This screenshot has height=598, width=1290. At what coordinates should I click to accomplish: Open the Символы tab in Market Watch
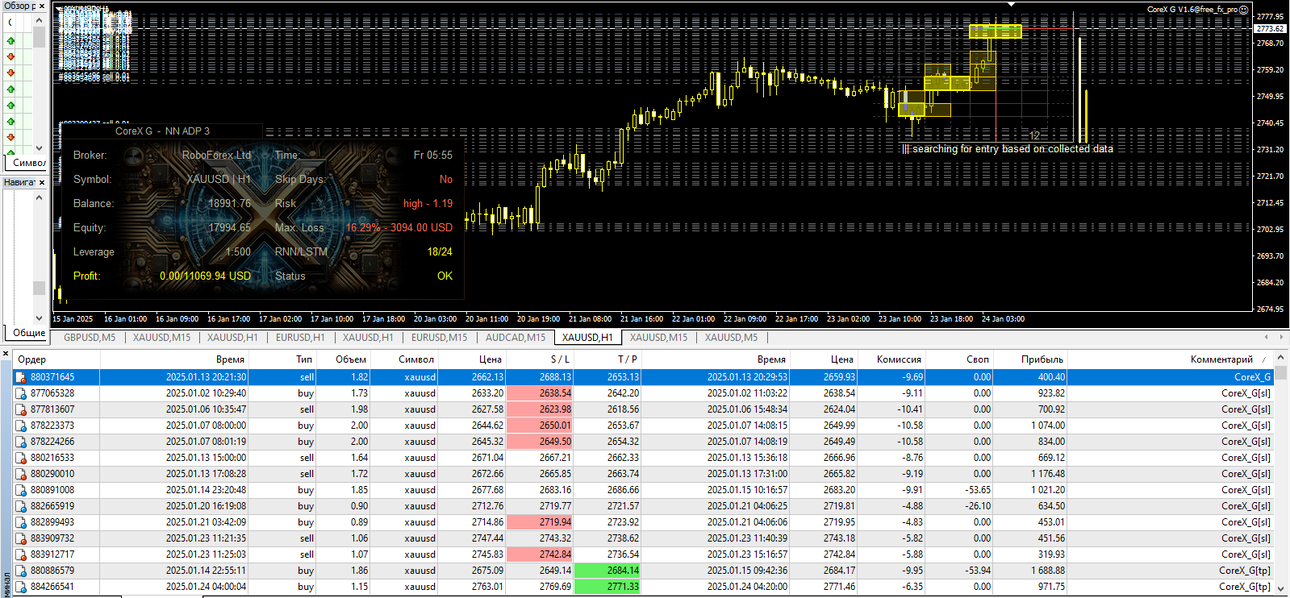(x=26, y=162)
